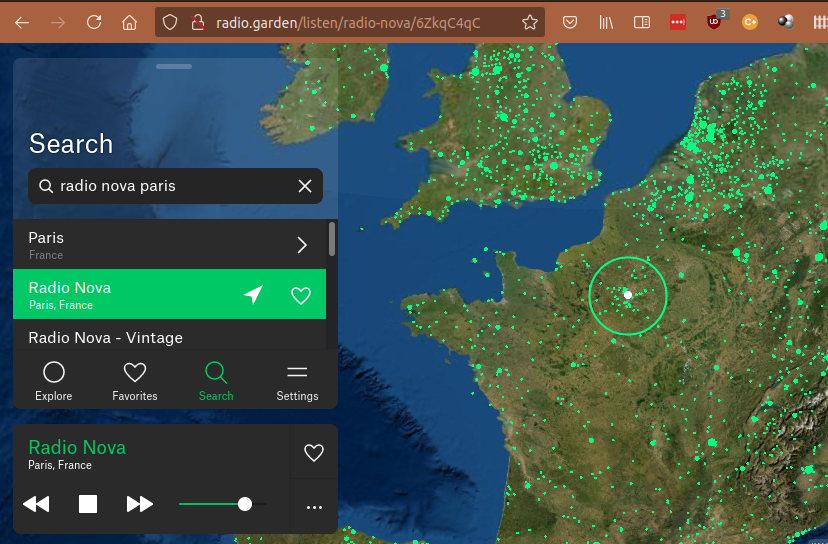Click the insecure connection padlock icon
Screen dimensions: 828x544
197,22
